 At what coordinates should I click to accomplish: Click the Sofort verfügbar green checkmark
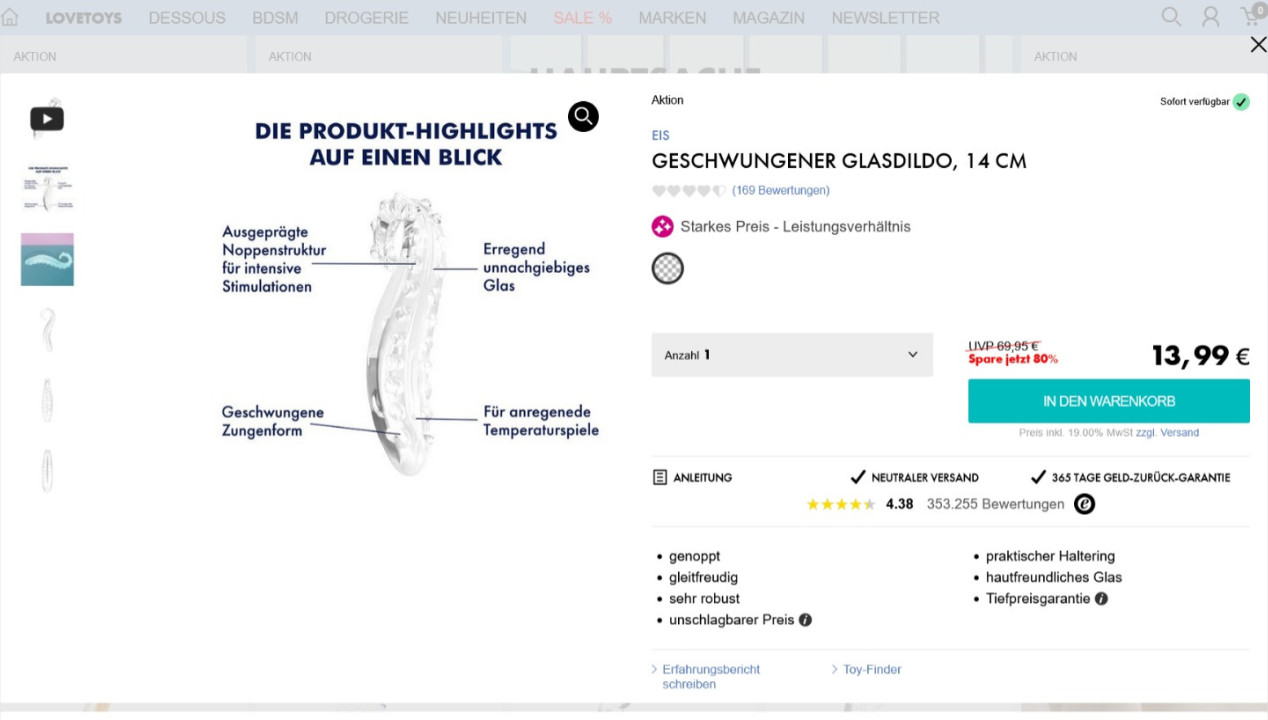[x=1240, y=101]
